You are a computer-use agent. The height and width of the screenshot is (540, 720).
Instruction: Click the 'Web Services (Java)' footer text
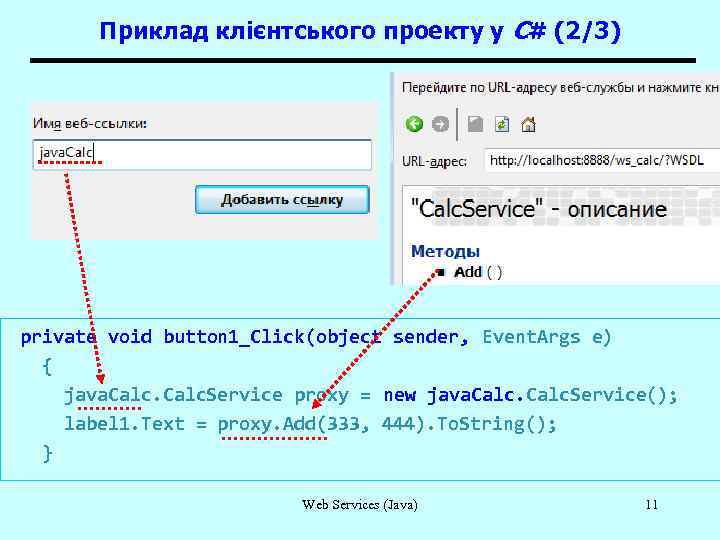pos(360,505)
